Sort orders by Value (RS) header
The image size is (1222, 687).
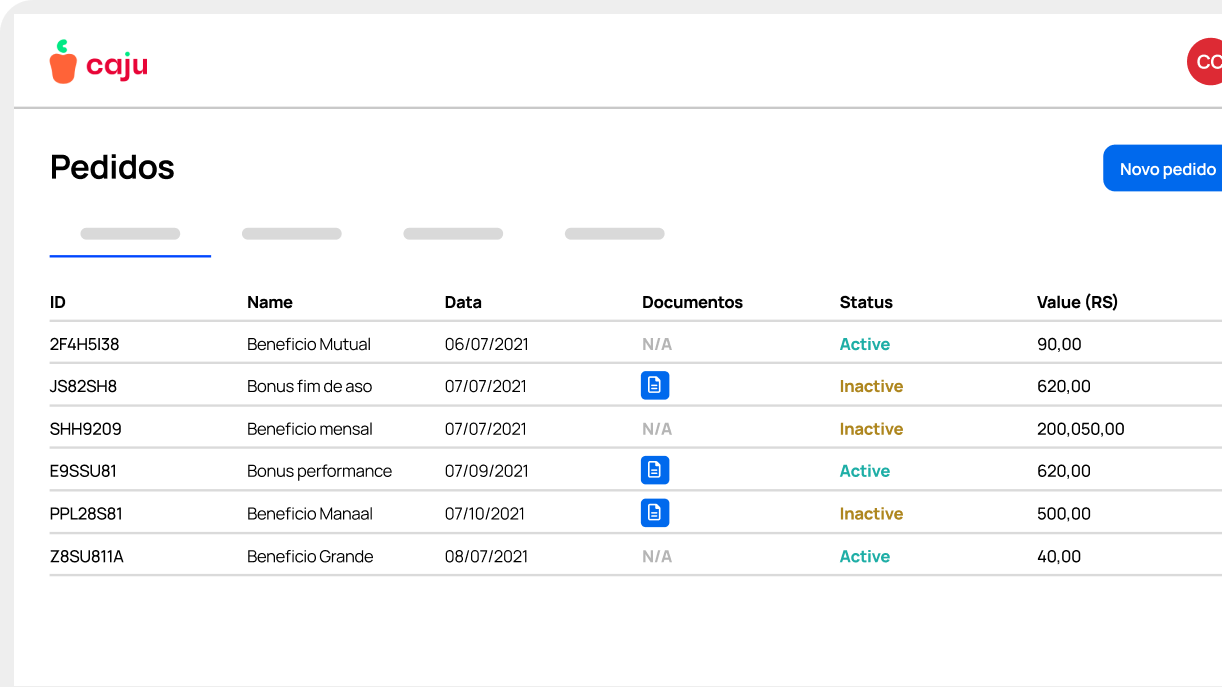pos(1077,302)
